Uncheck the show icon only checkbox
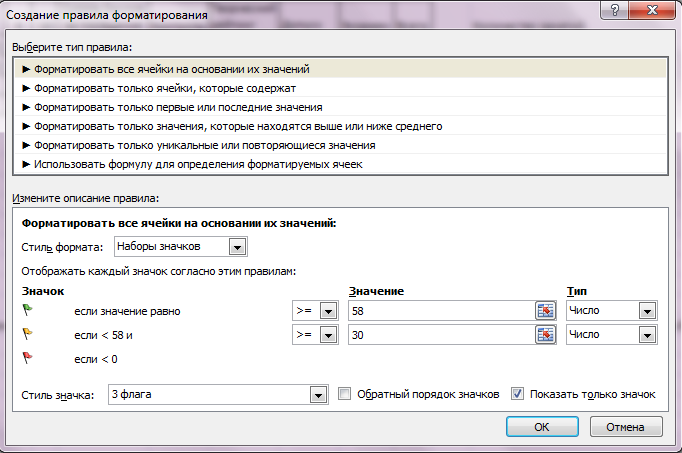 pyautogui.click(x=517, y=394)
